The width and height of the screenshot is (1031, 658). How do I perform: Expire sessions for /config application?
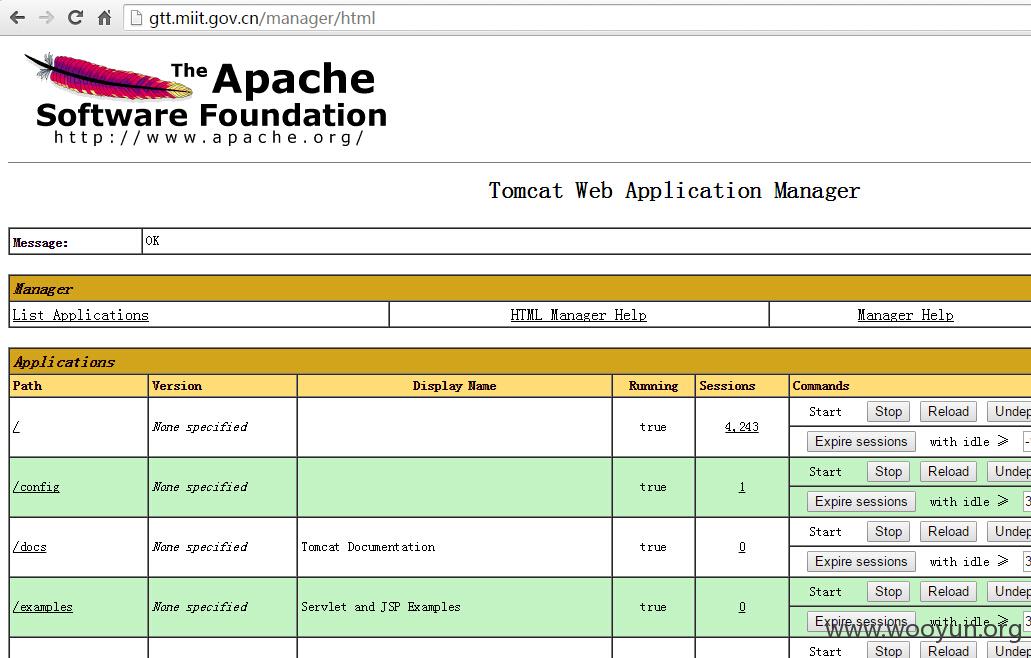[861, 502]
